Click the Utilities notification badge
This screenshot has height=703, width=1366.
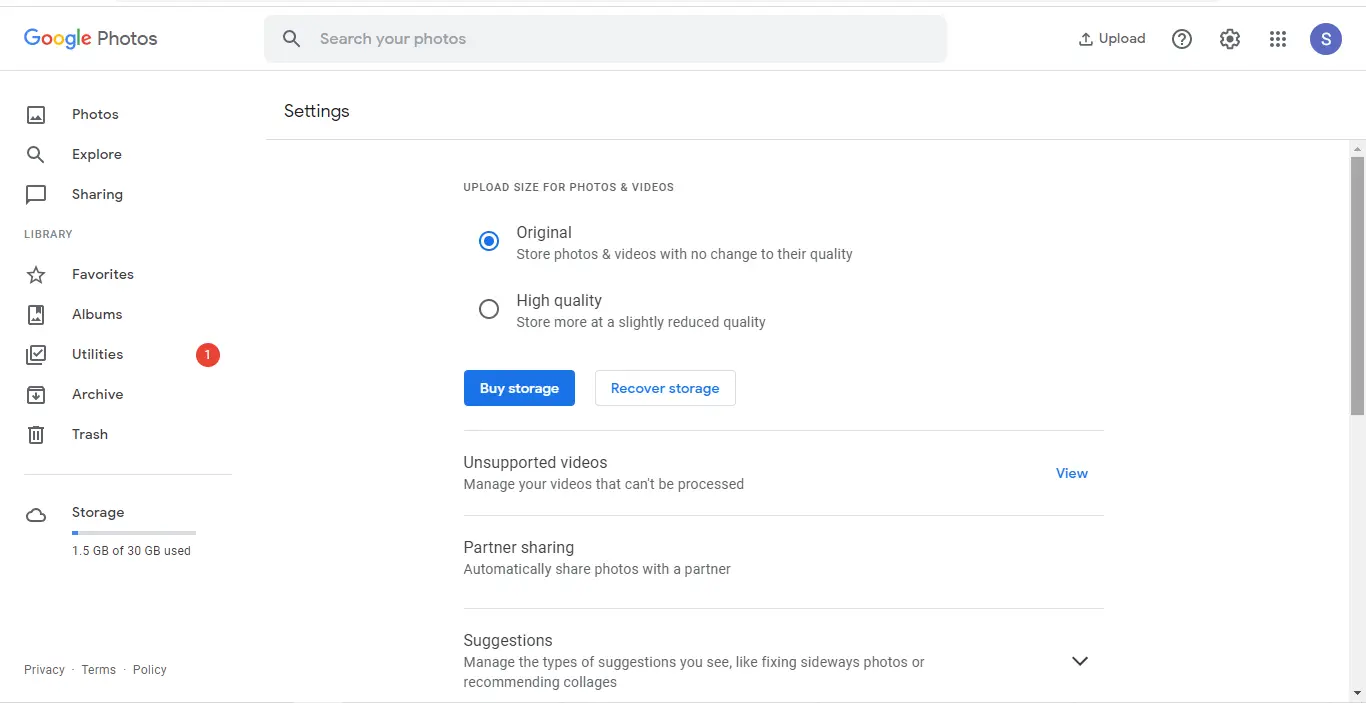click(x=208, y=354)
